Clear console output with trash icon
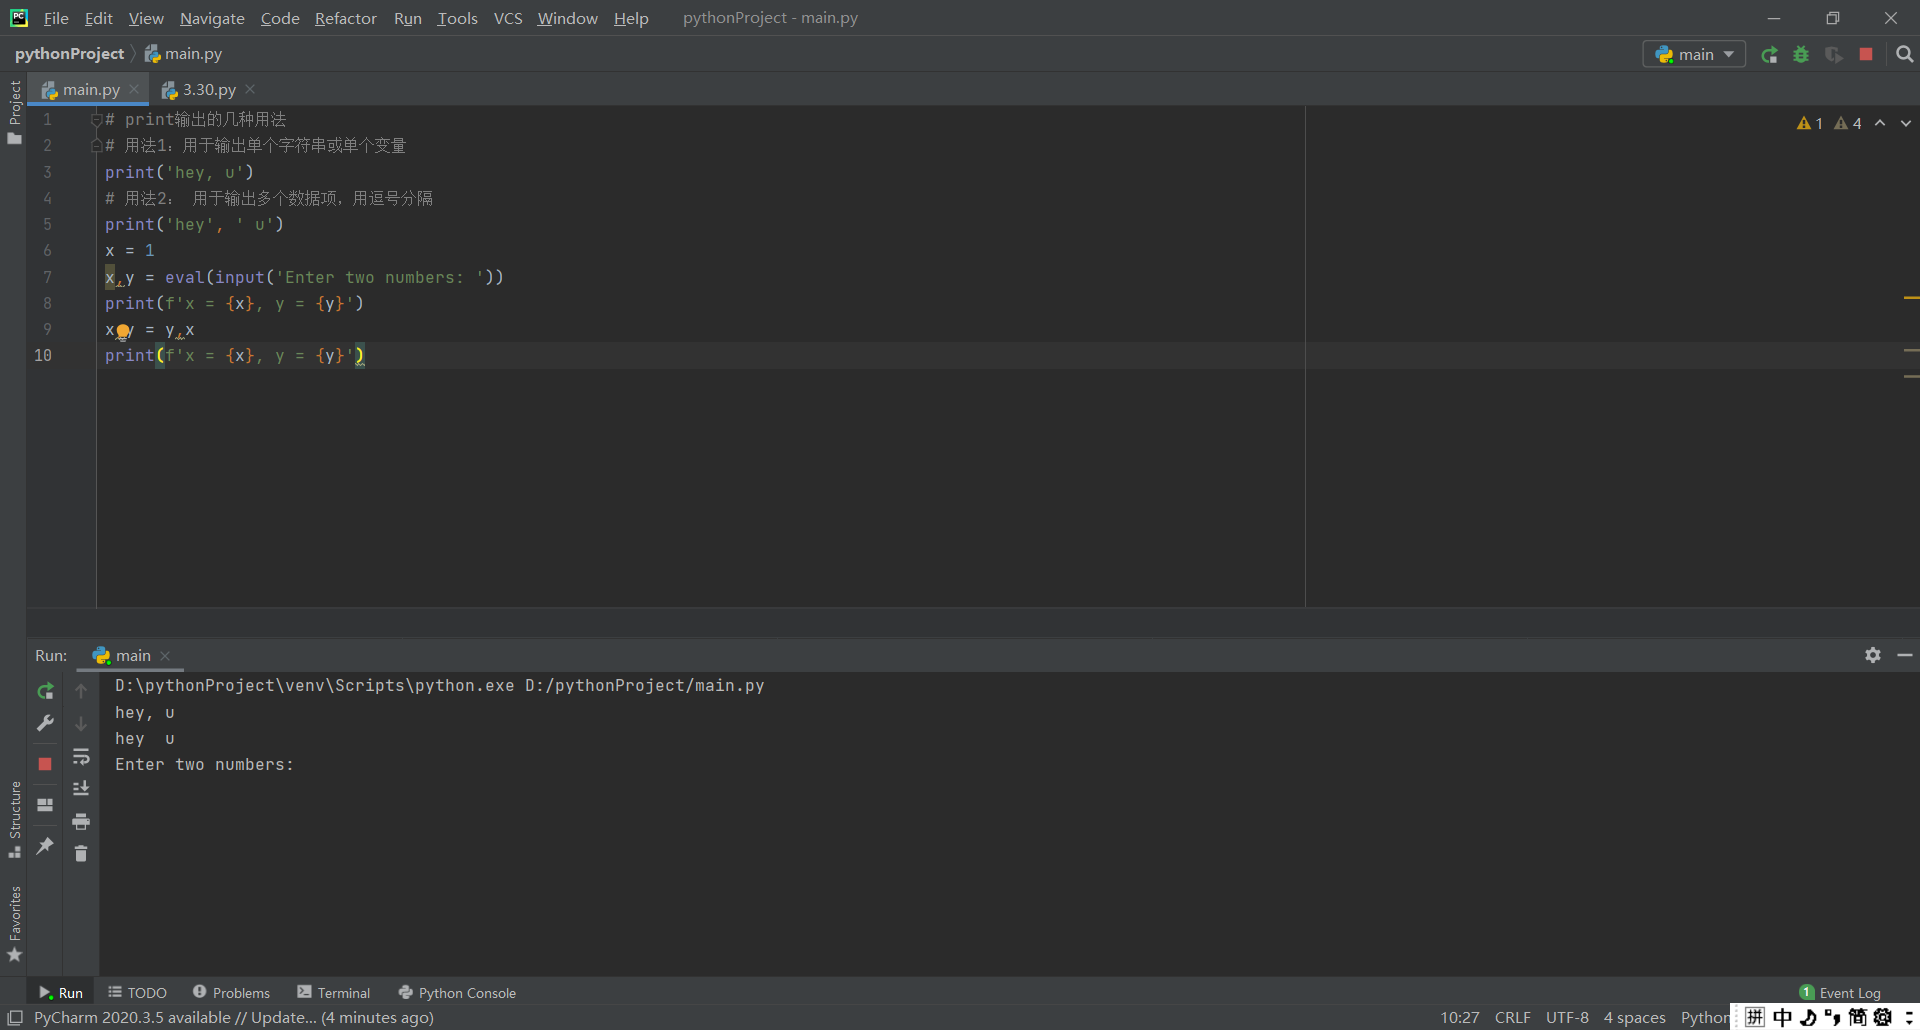1920x1030 pixels. pyautogui.click(x=81, y=853)
